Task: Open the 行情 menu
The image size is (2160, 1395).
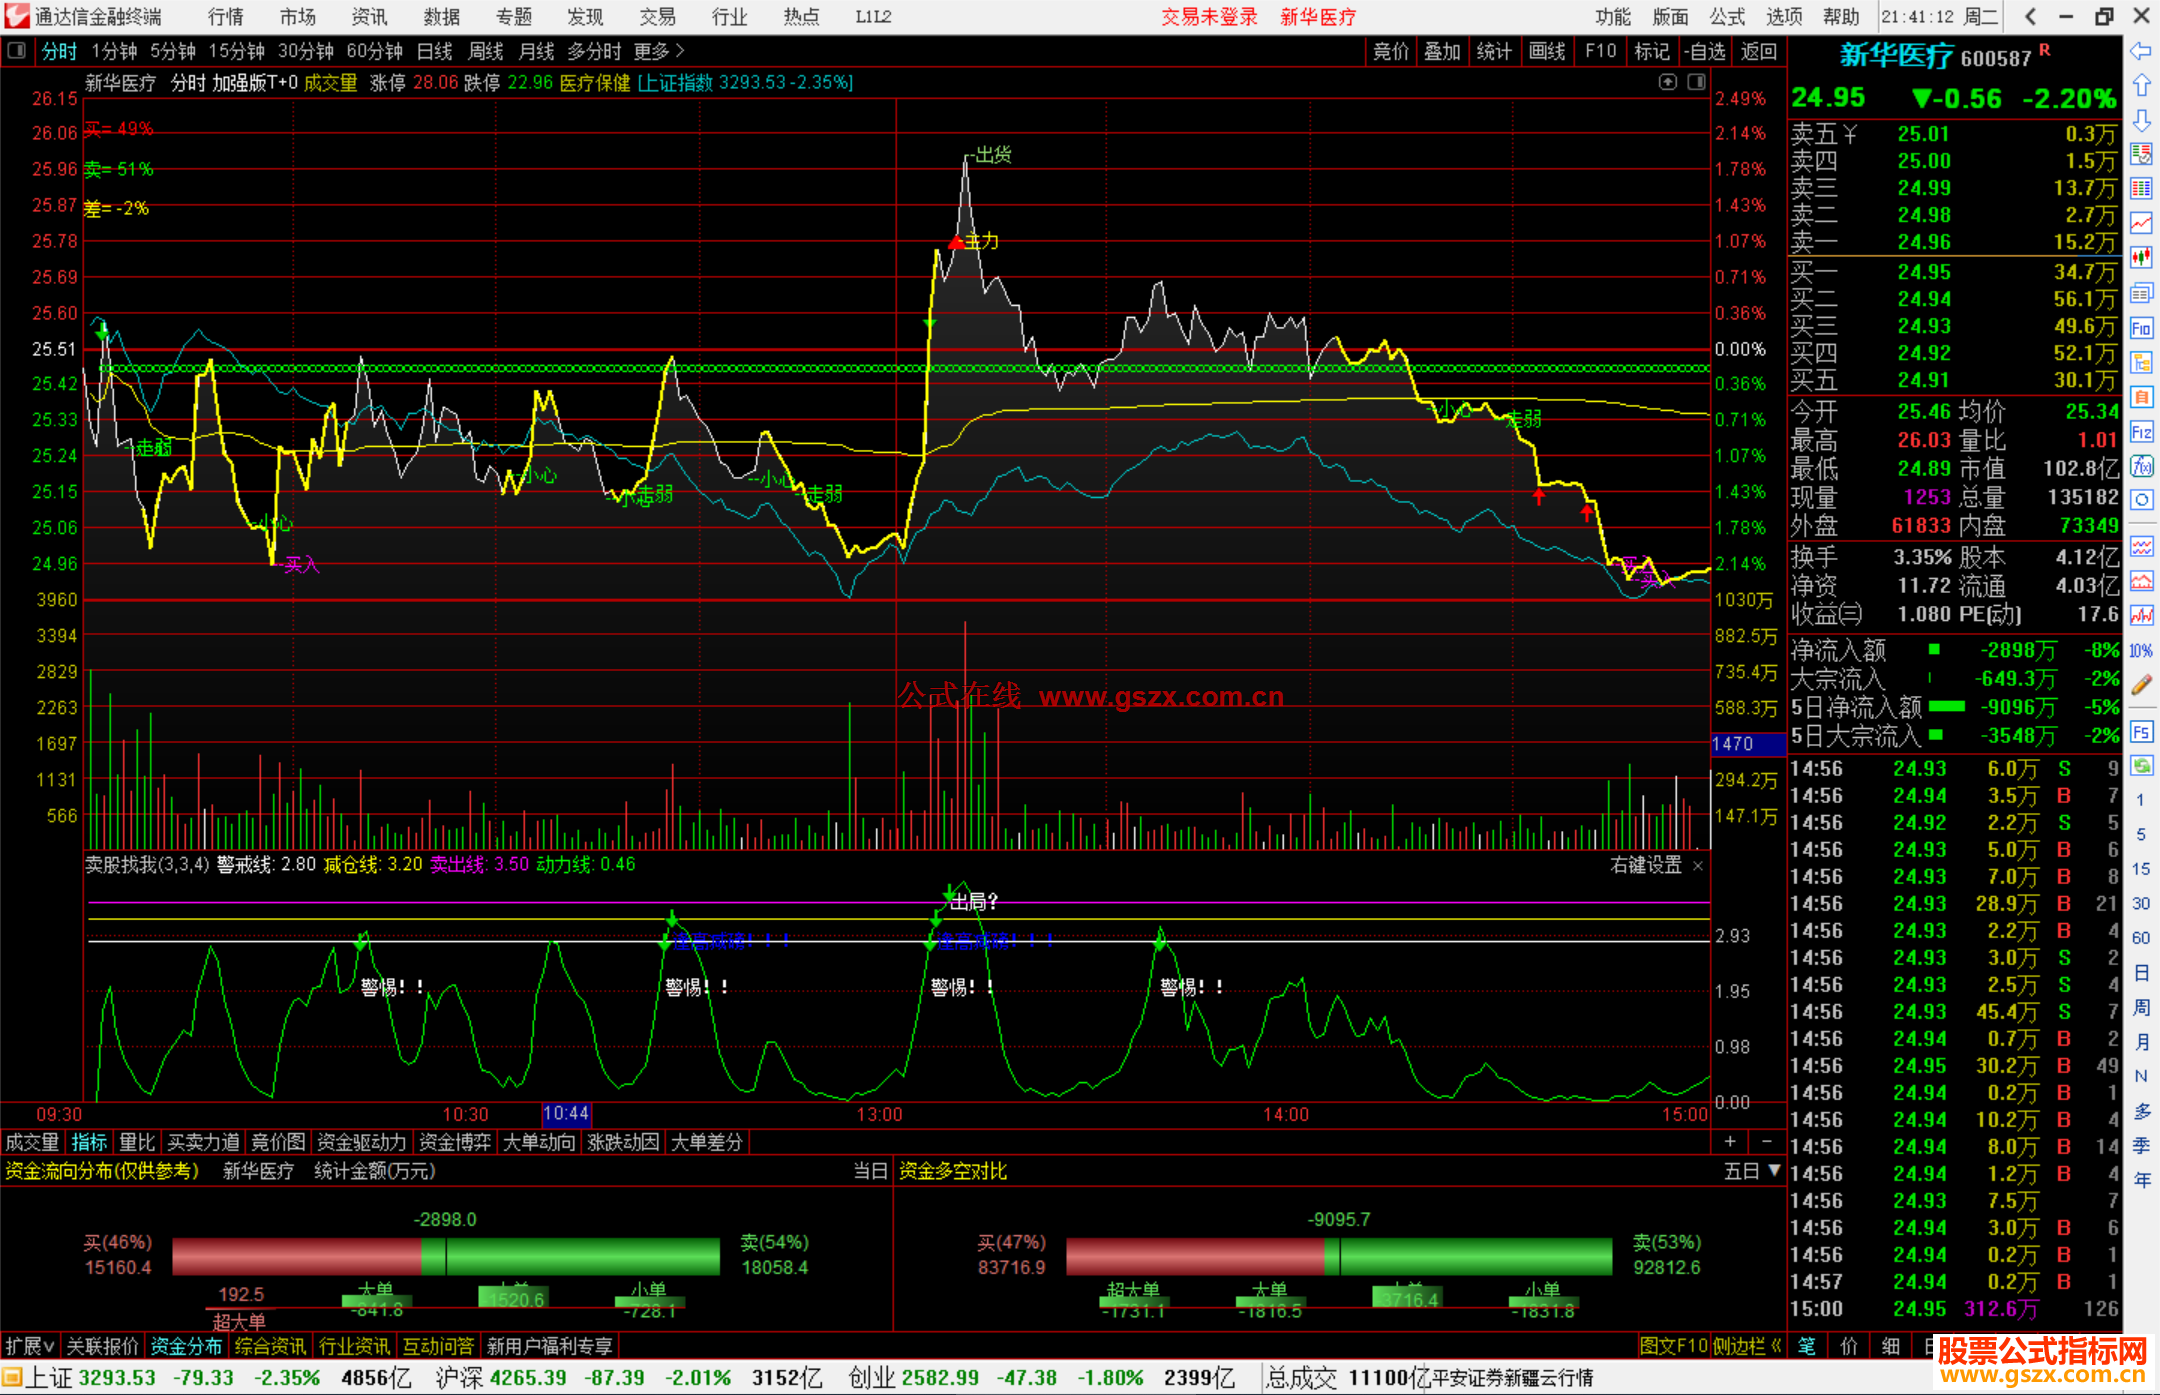Action: [226, 16]
